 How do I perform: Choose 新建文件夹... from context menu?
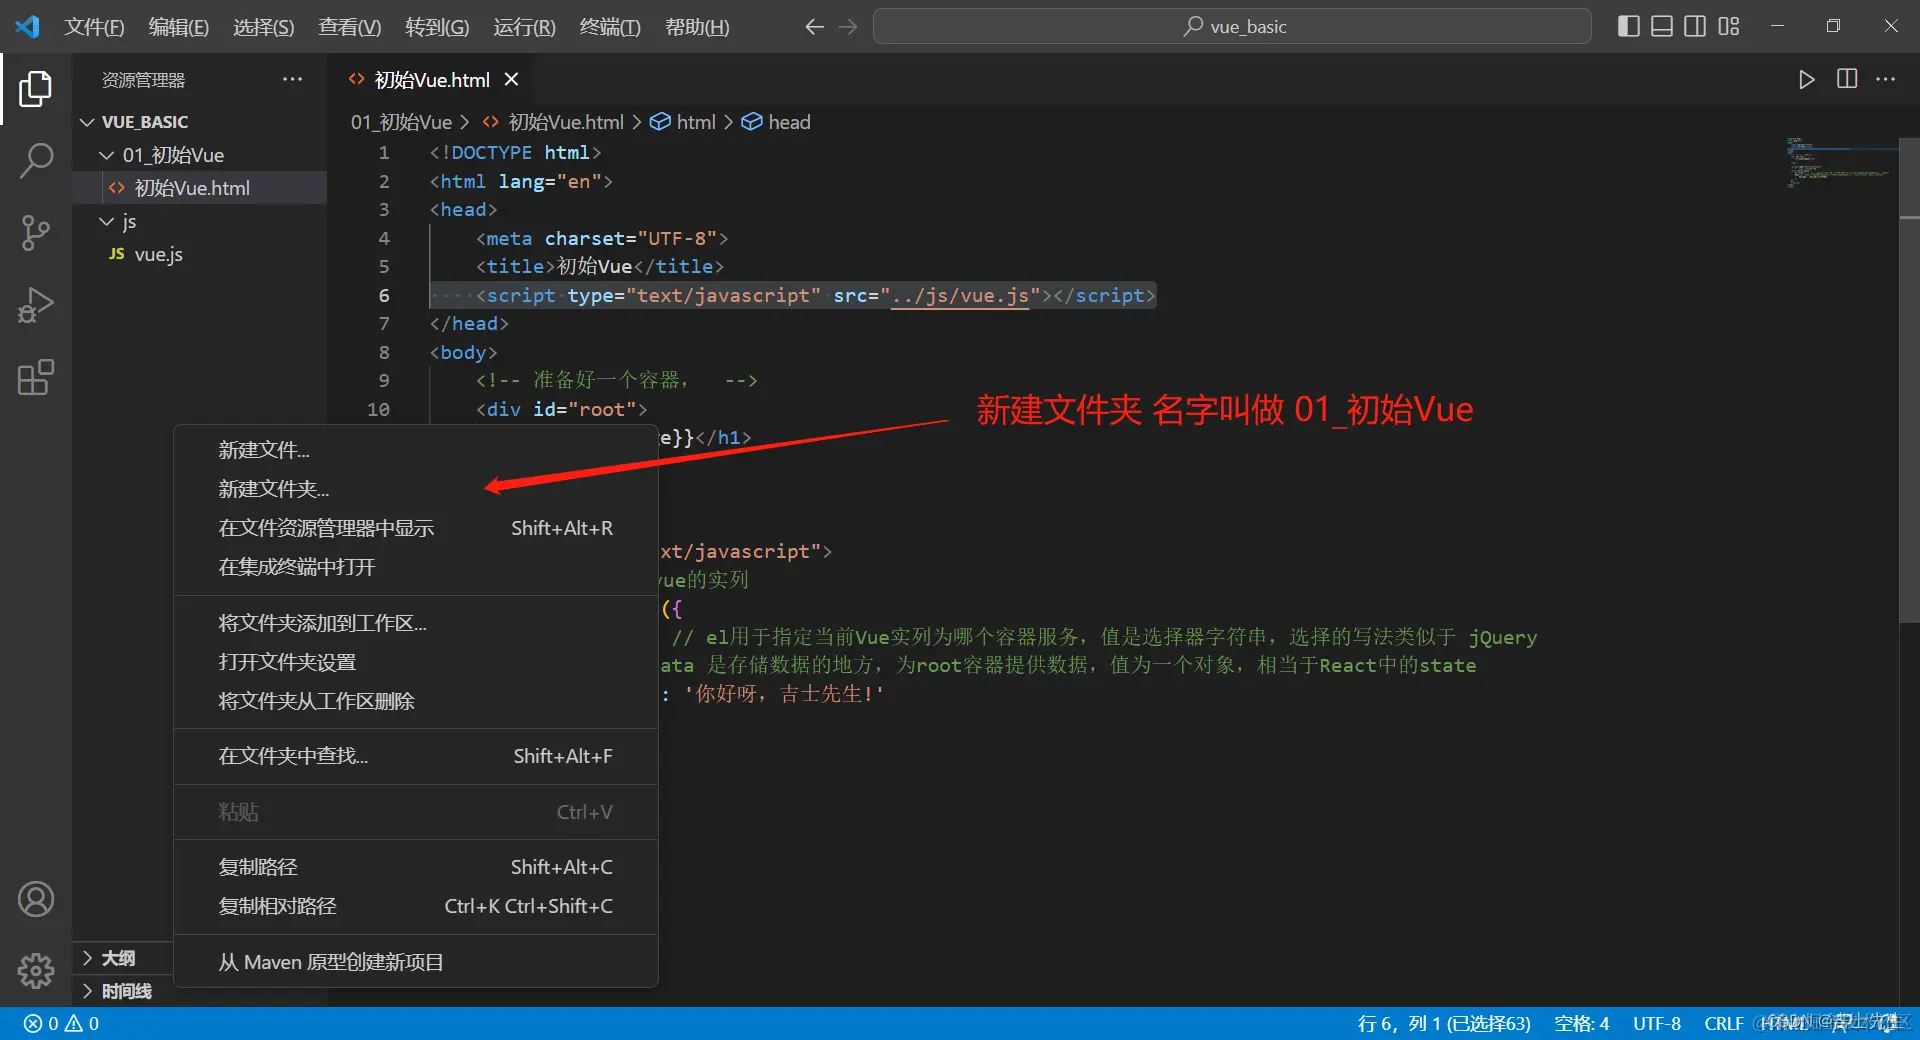416,489
